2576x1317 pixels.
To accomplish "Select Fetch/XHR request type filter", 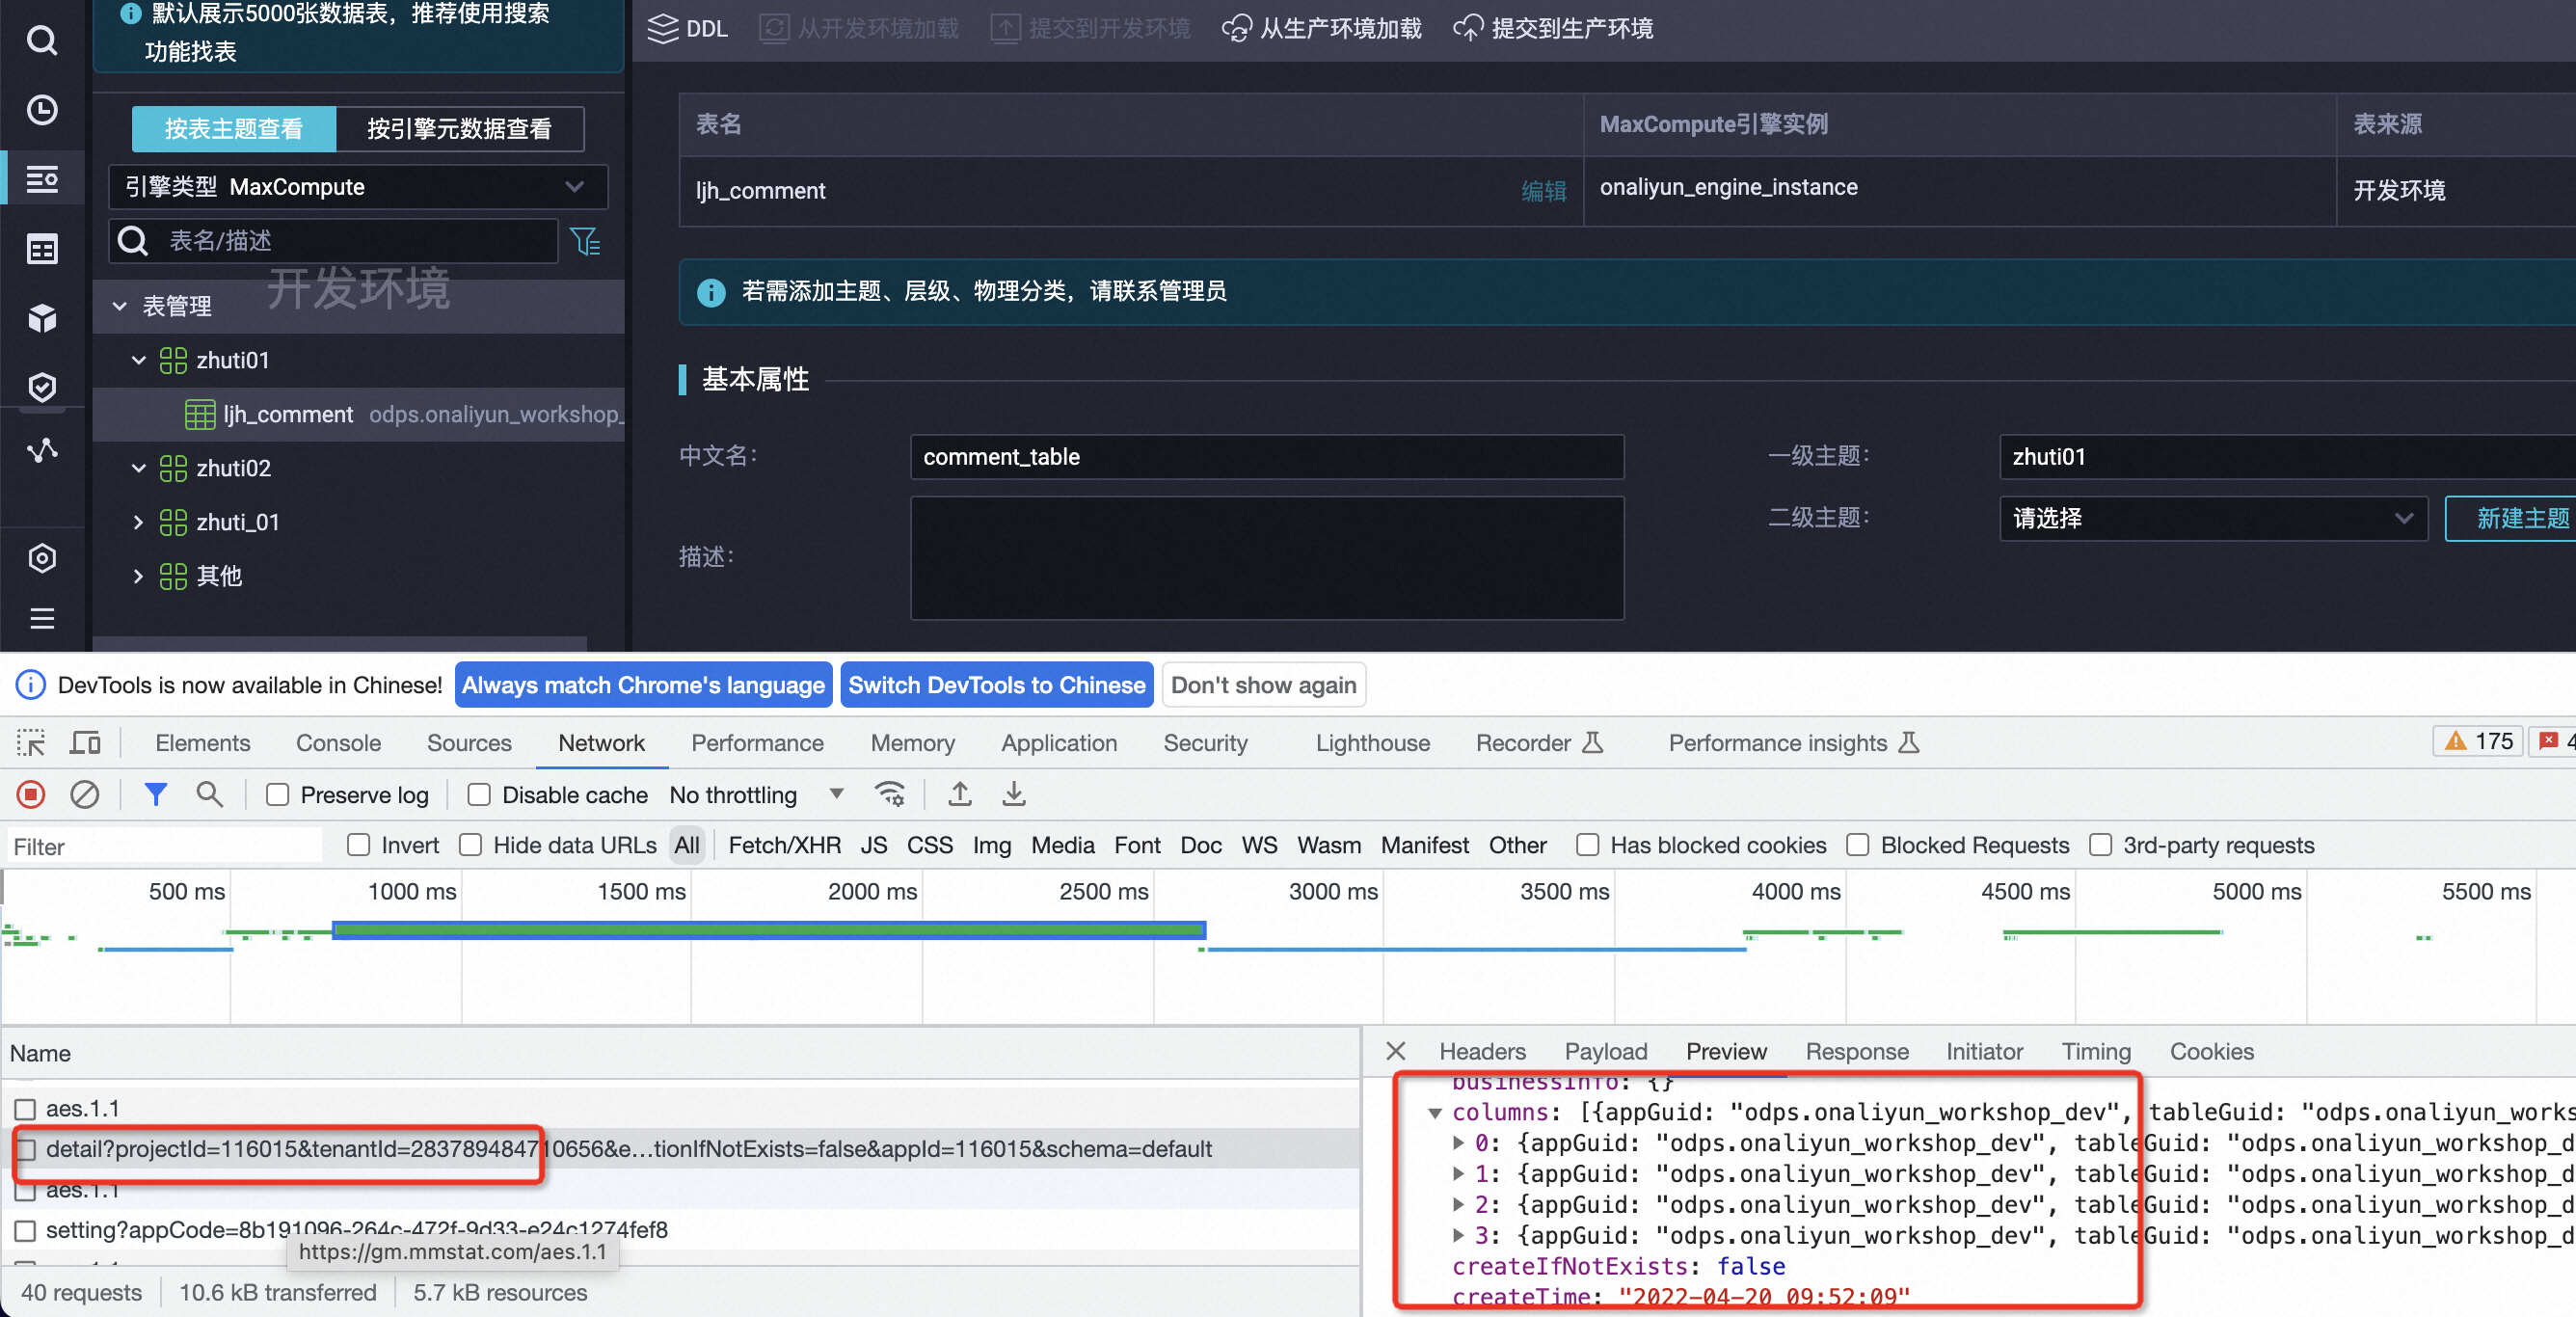I will pos(784,845).
